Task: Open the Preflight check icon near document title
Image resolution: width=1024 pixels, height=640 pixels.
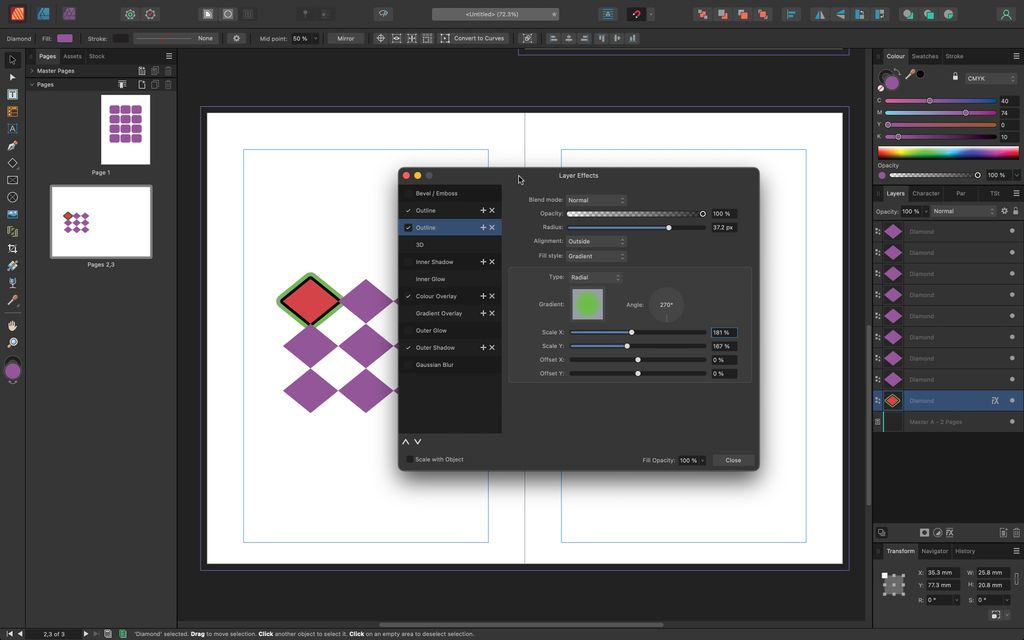Action: point(607,13)
